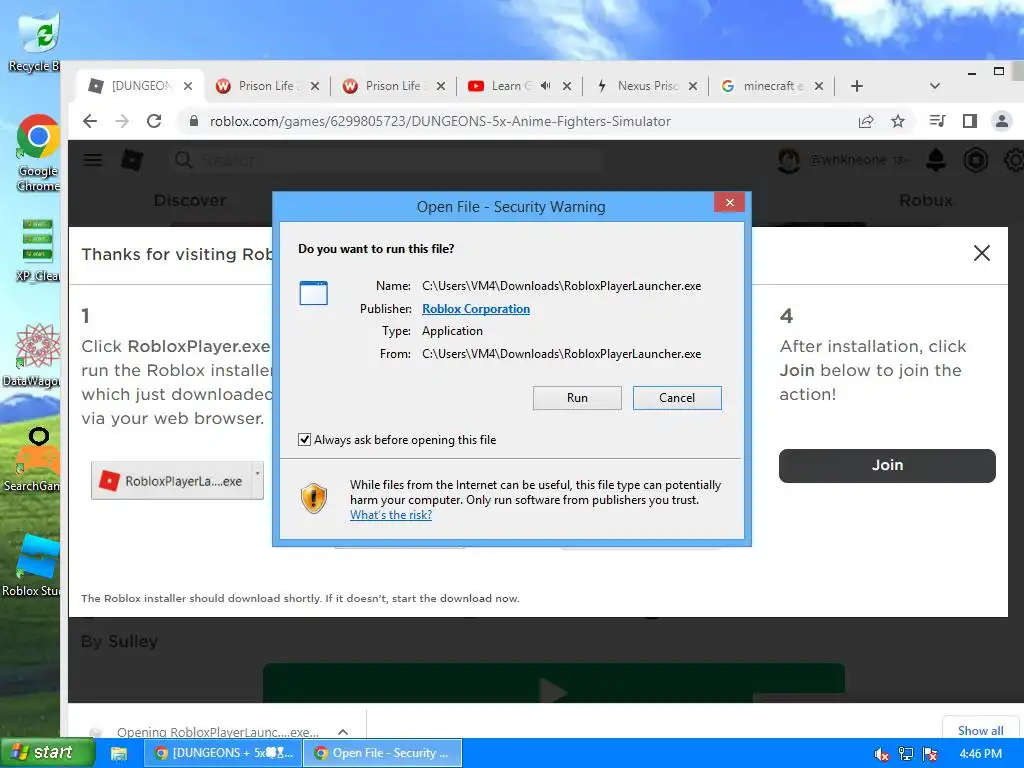
Task: Open Roblox notifications bell
Action: click(x=935, y=160)
